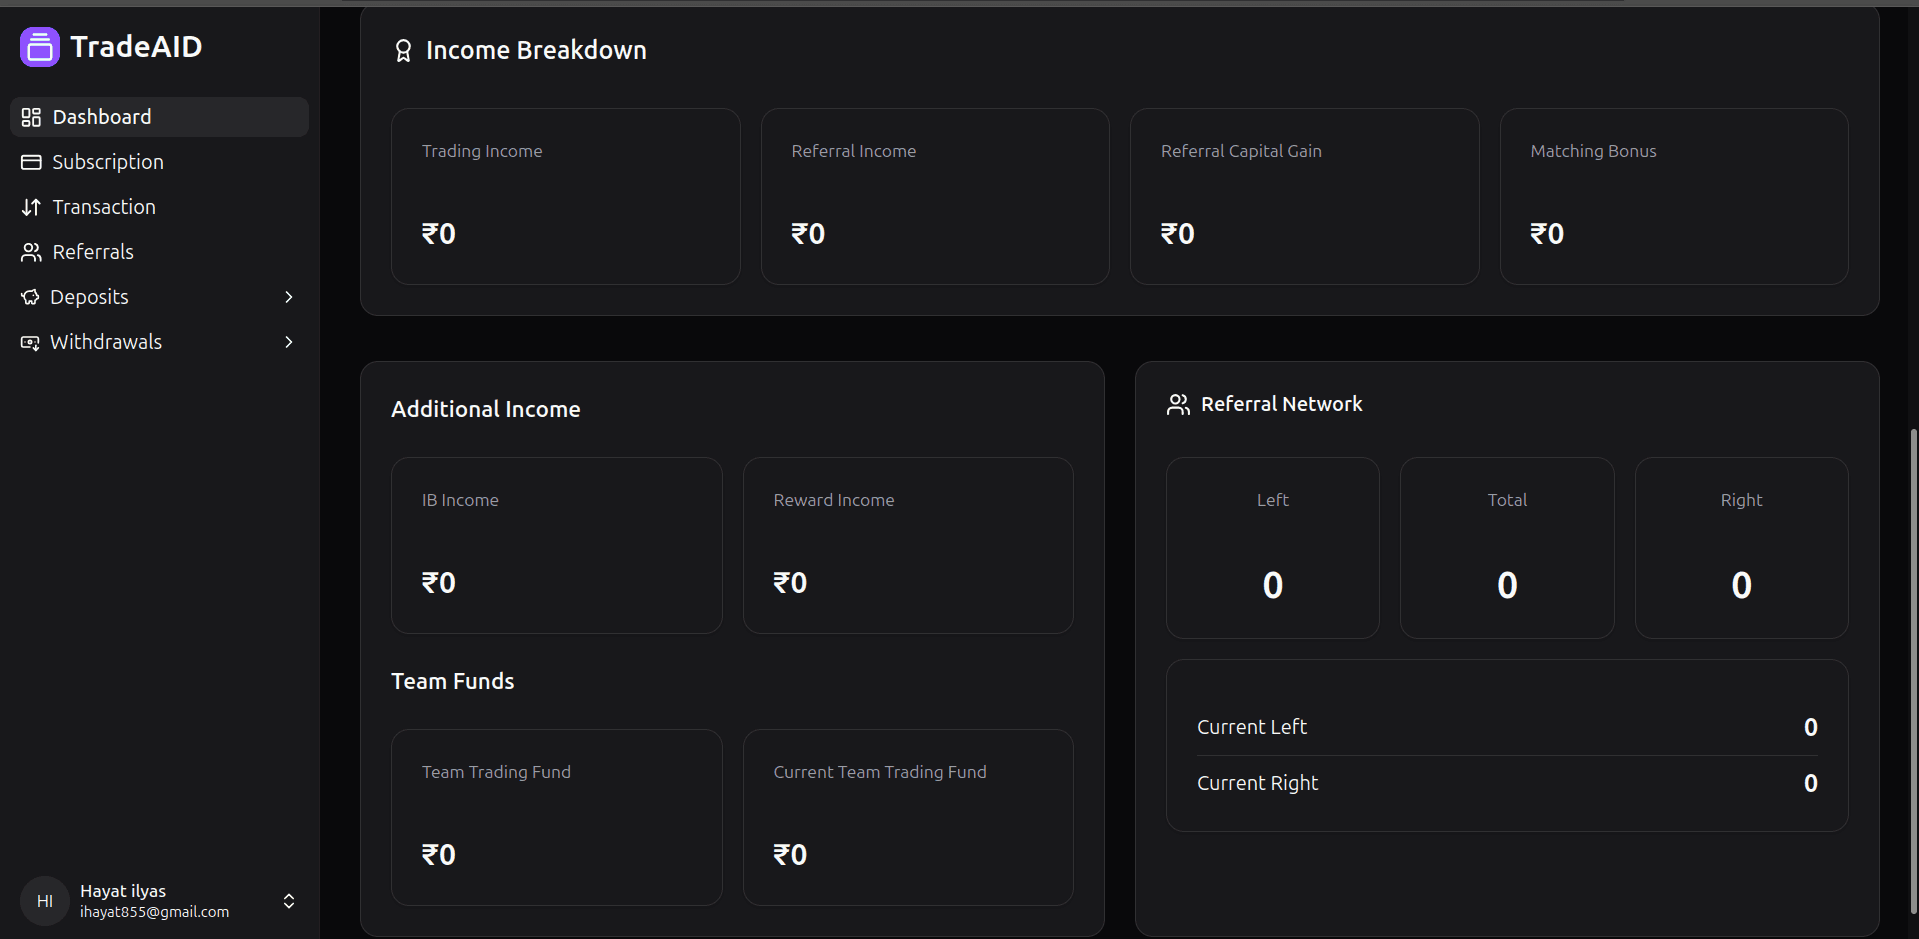Click the Withdrawals icon in sidebar
This screenshot has height=939, width=1919.
[x=30, y=342]
